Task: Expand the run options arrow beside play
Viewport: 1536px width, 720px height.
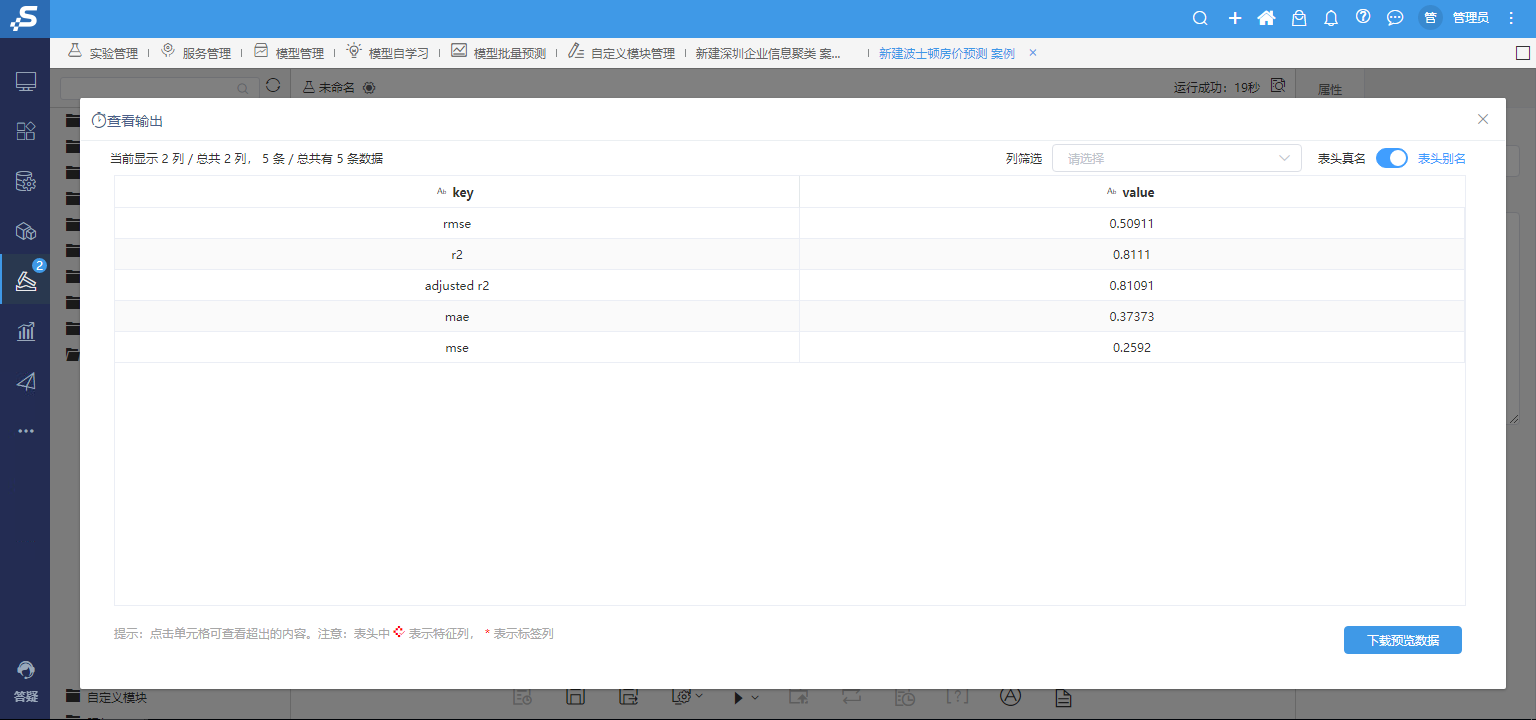Action: pos(755,697)
